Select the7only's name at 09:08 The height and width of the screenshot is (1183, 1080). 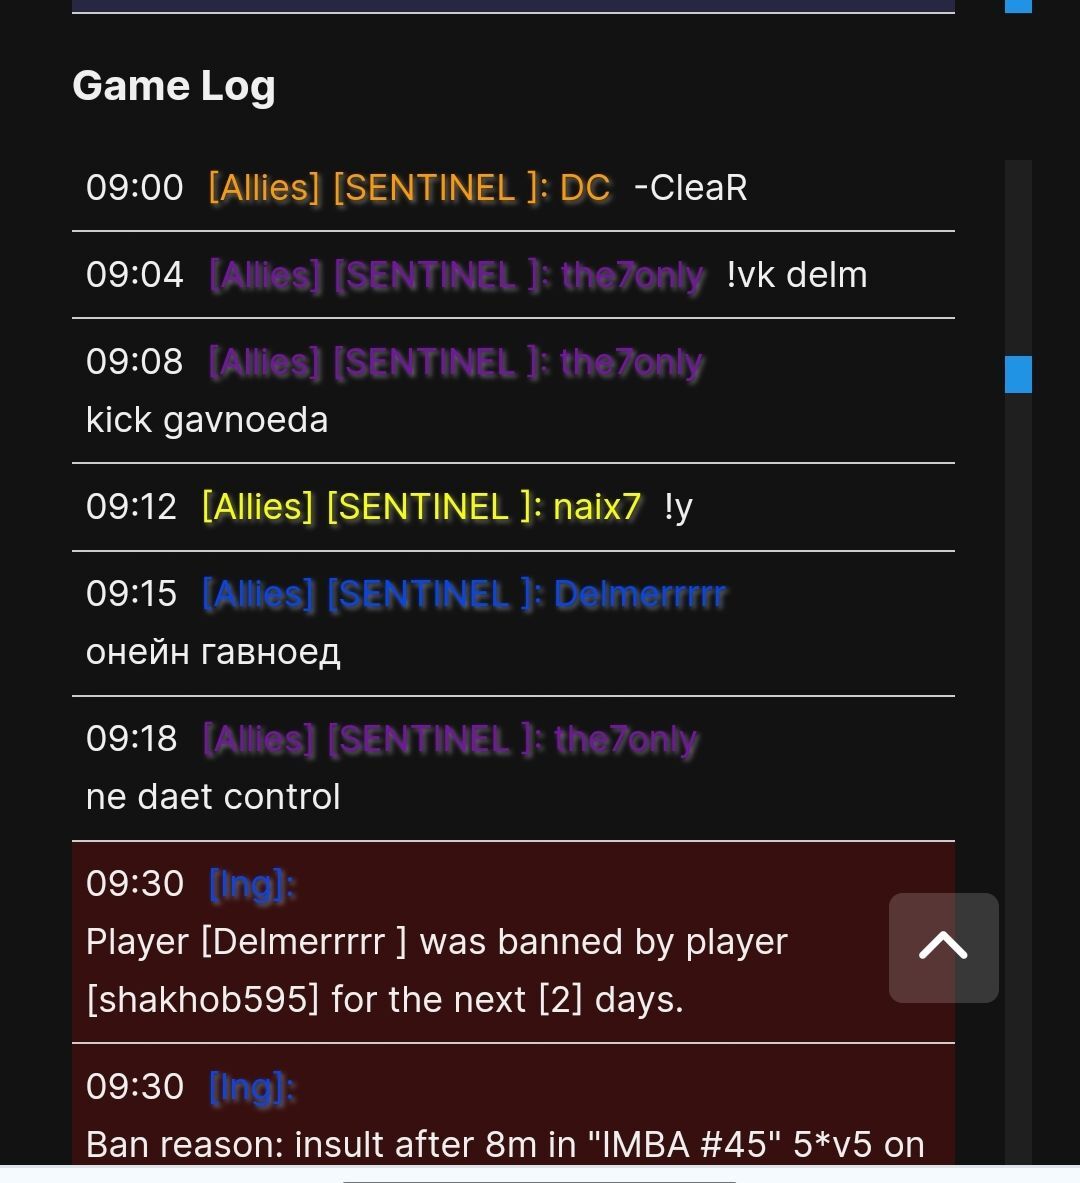tap(633, 362)
